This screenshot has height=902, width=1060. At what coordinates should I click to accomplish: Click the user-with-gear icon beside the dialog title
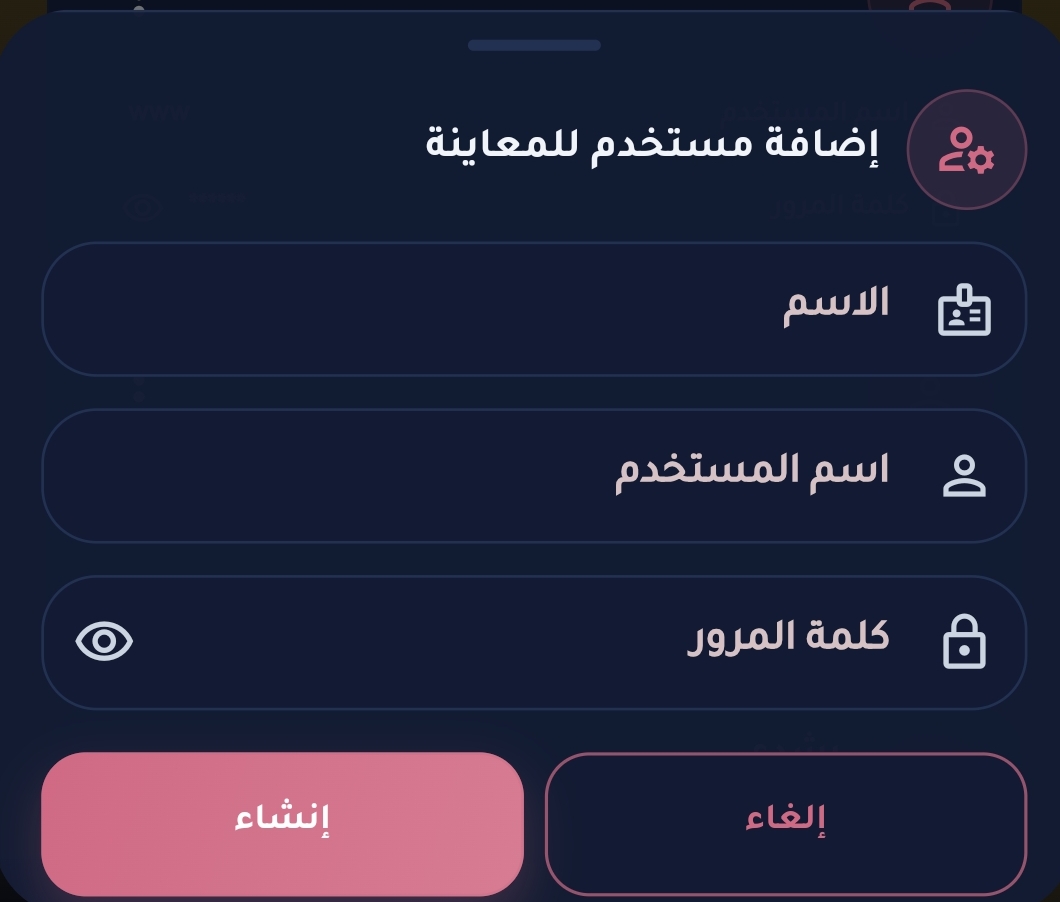tap(966, 149)
